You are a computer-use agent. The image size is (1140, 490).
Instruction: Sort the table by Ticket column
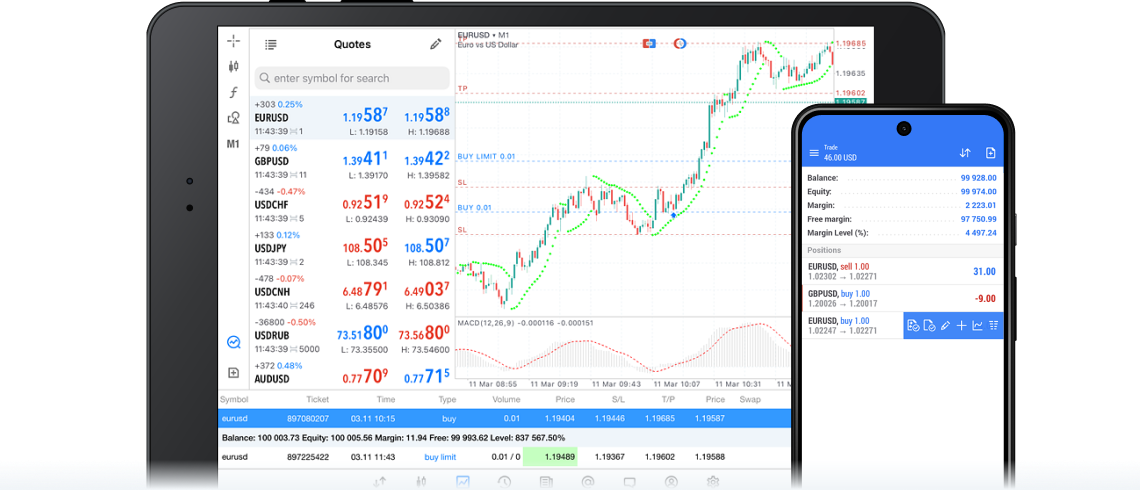tap(317, 399)
